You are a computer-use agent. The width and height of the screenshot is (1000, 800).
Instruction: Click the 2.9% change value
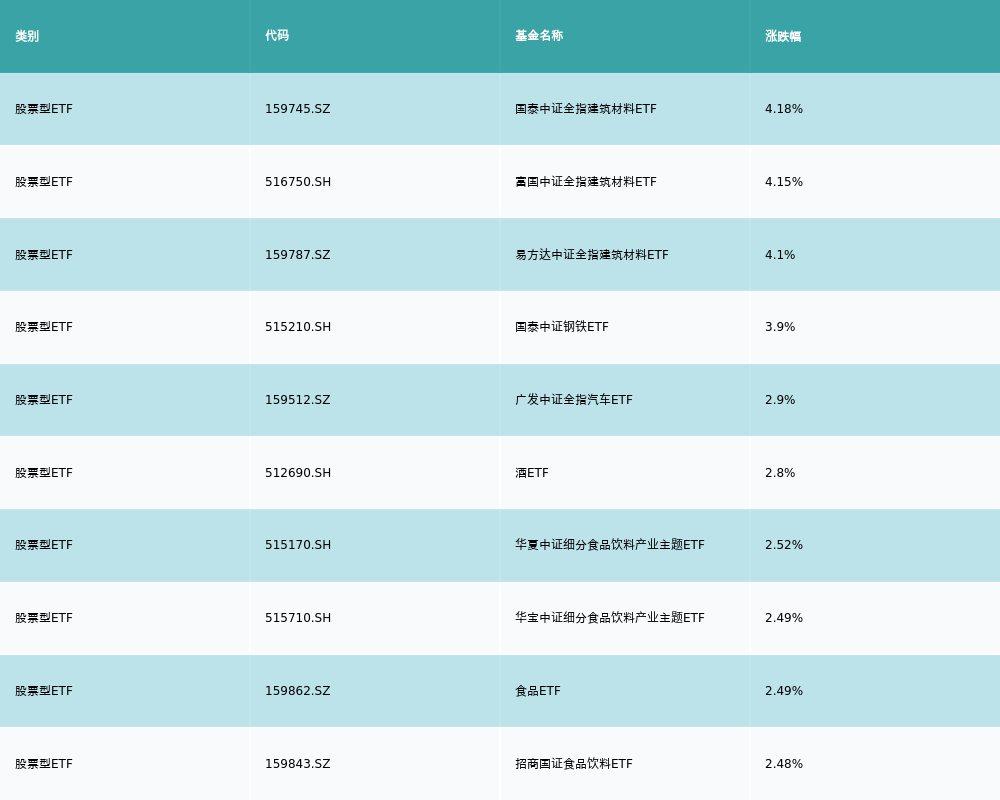[780, 400]
